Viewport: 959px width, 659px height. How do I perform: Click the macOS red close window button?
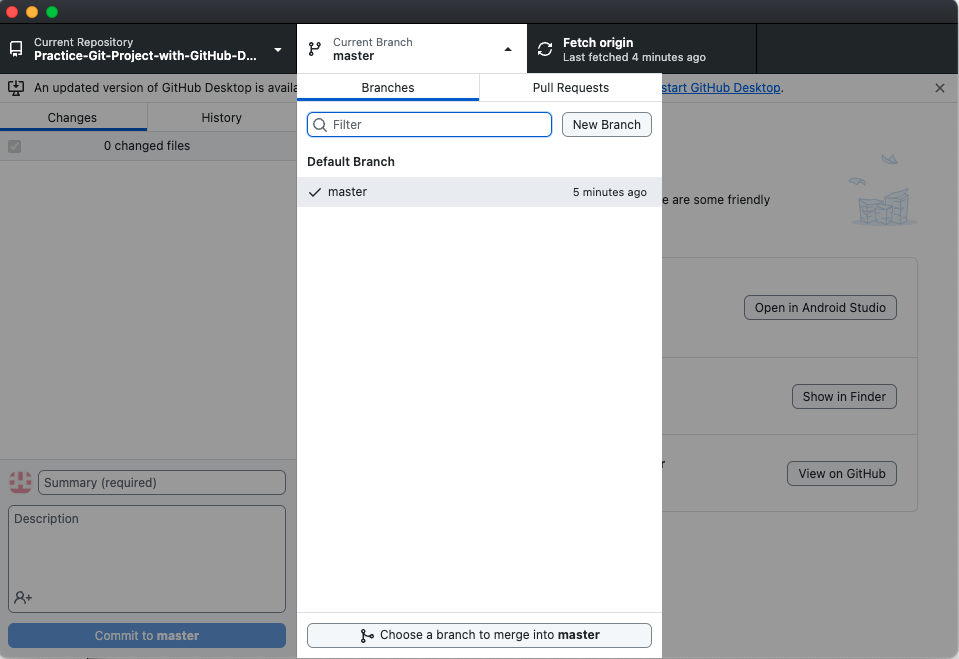click(12, 12)
